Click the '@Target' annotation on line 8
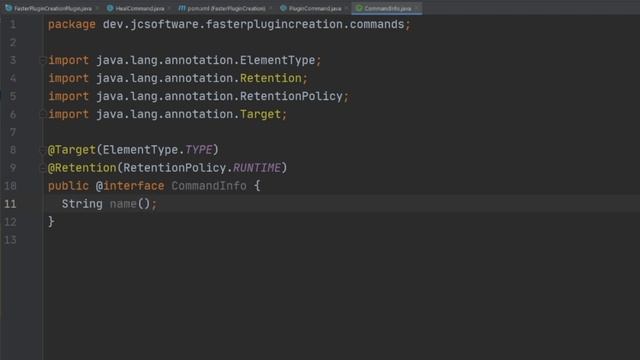Viewport: 640px width, 360px height. pyautogui.click(x=72, y=150)
